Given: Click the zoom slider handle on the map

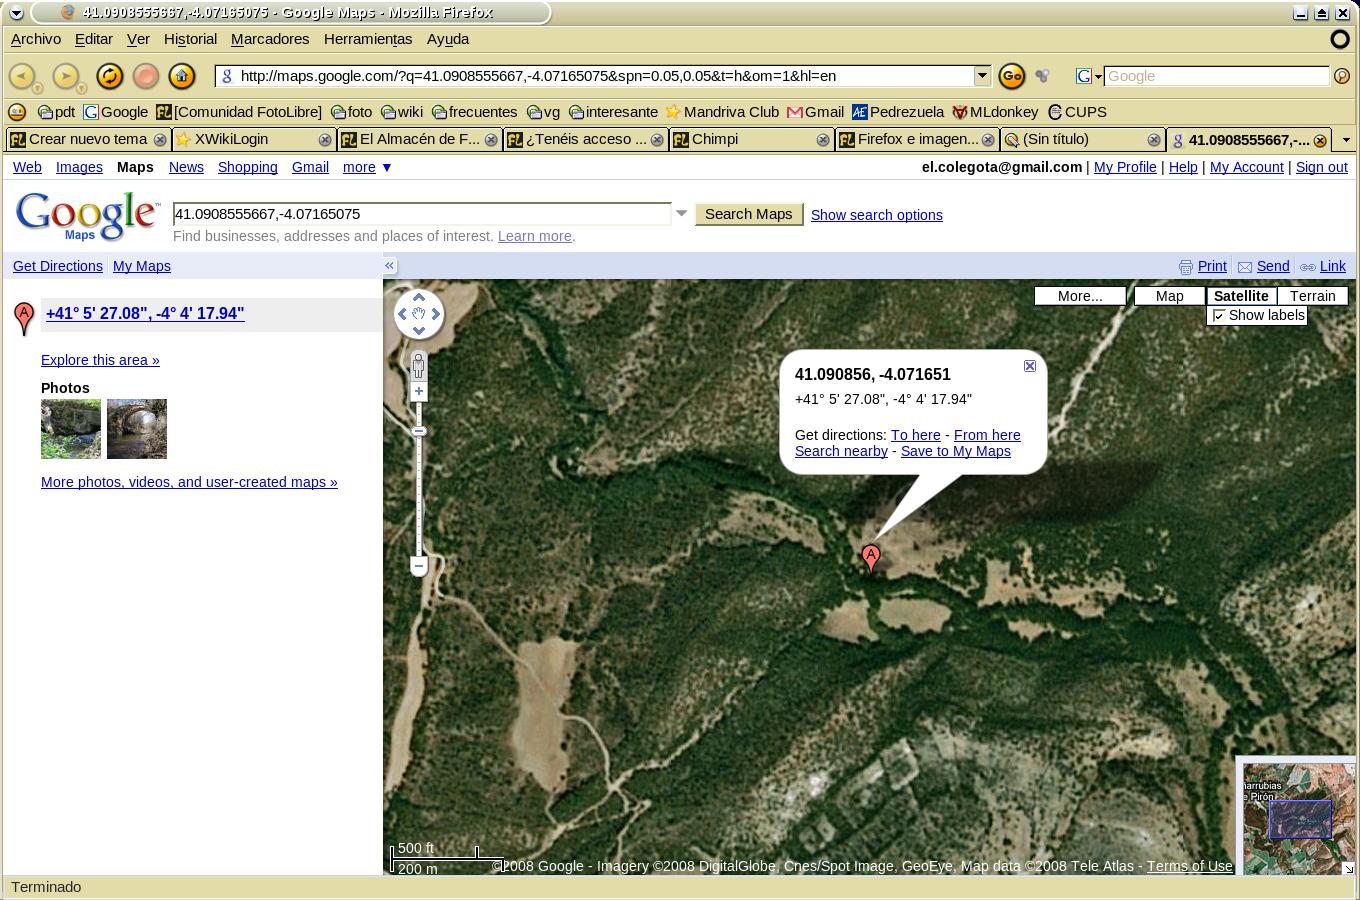Looking at the screenshot, I should tap(419, 431).
